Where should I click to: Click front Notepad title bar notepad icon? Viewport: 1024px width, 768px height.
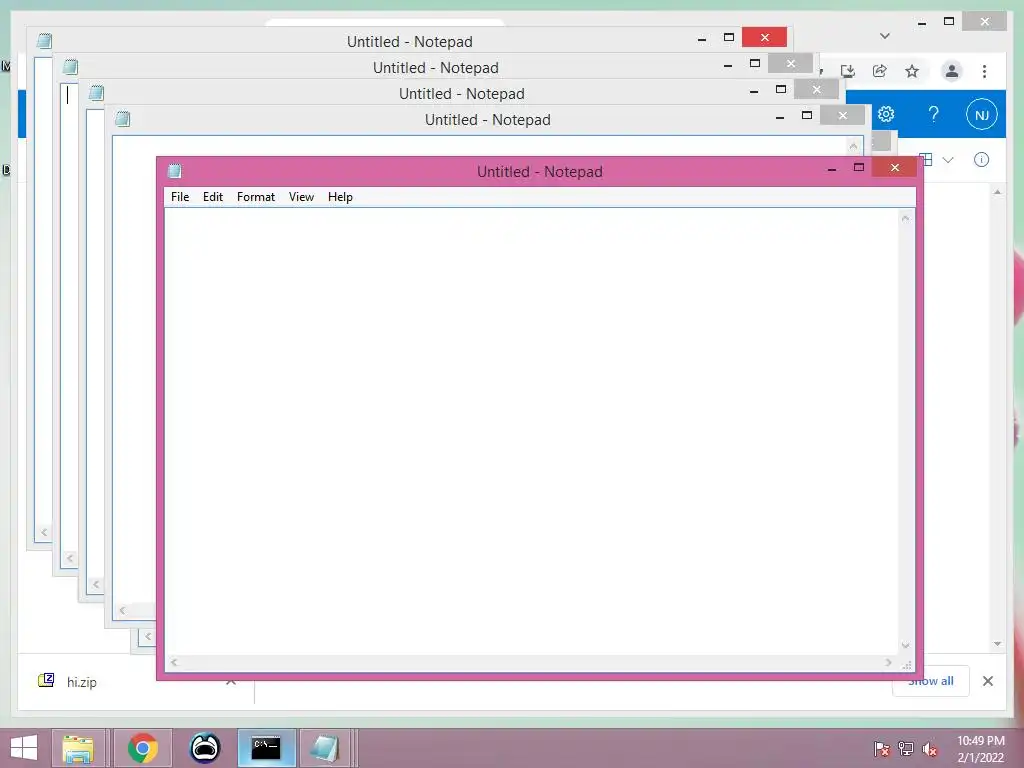[x=174, y=171]
